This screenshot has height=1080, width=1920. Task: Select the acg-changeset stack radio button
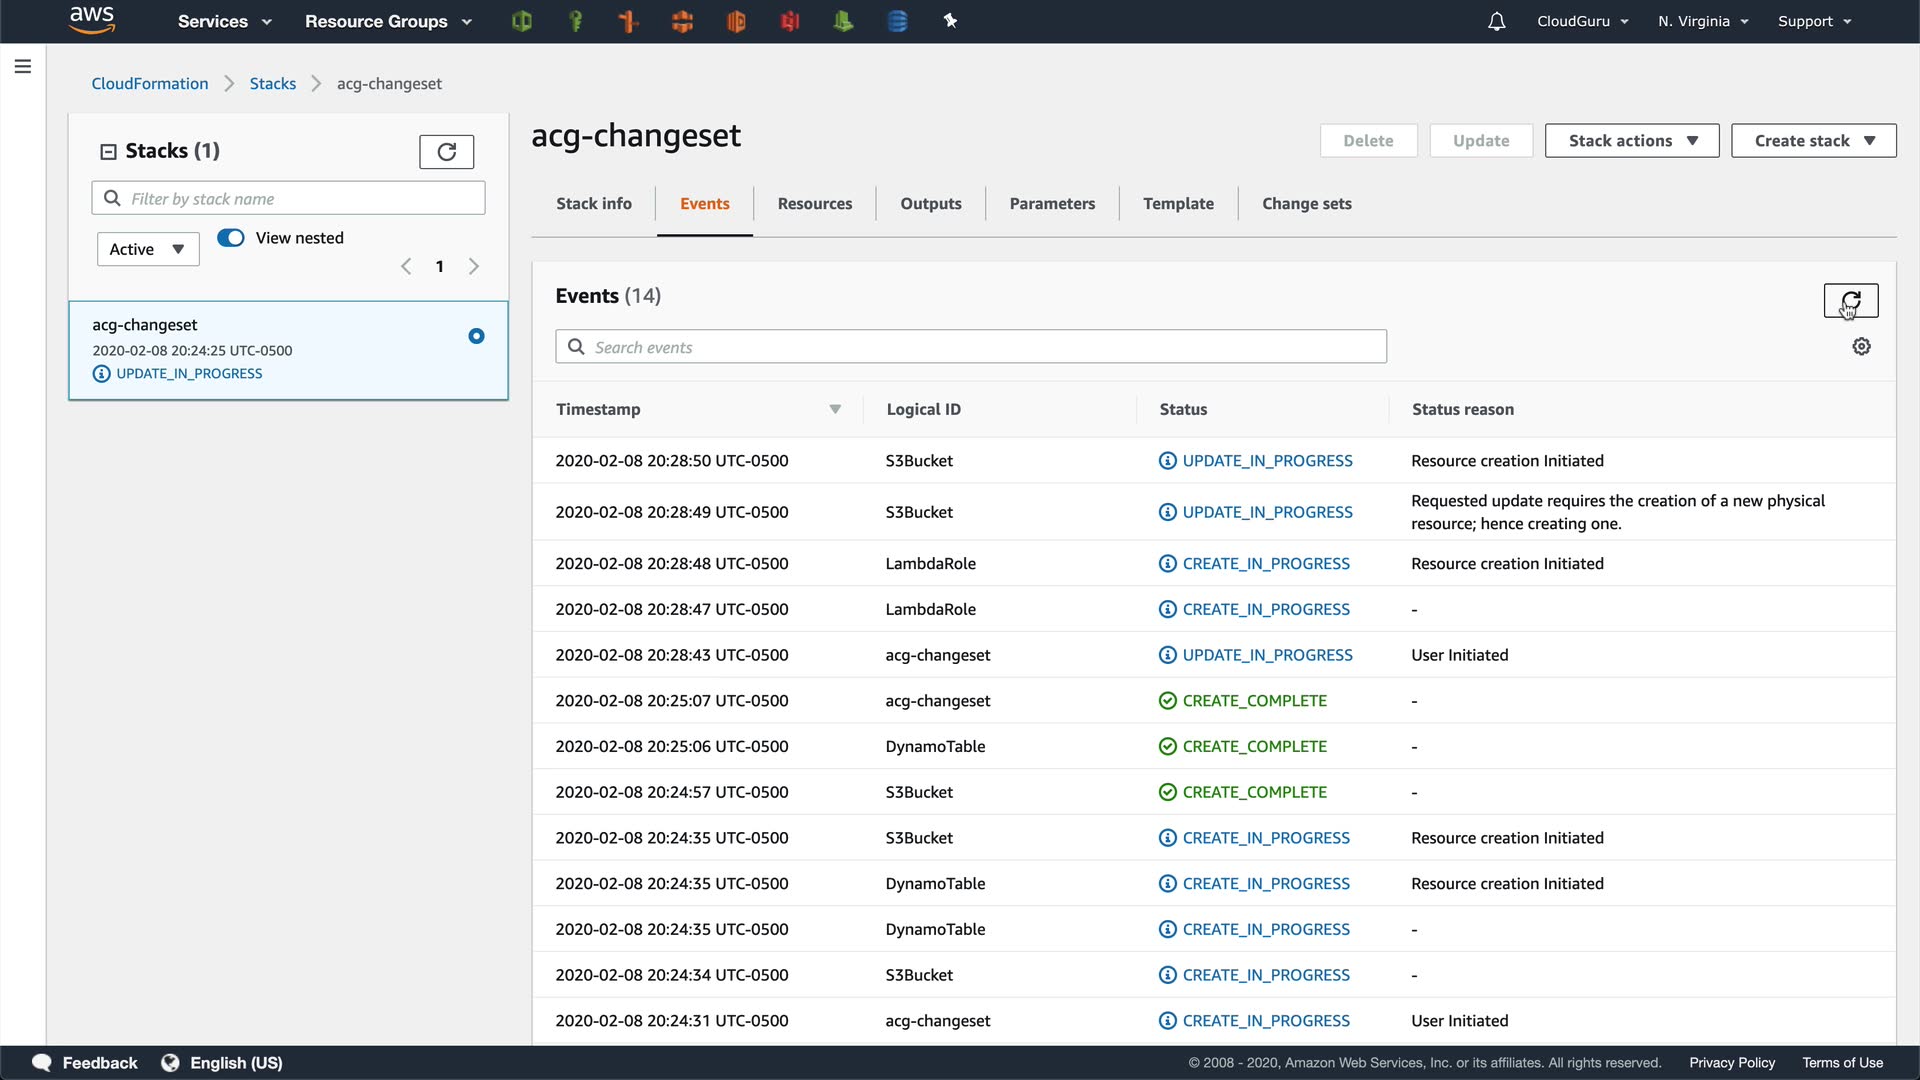tap(476, 336)
